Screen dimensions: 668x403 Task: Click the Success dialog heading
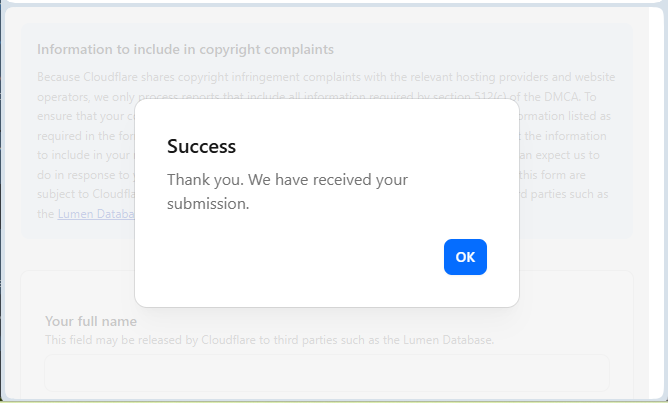202,146
